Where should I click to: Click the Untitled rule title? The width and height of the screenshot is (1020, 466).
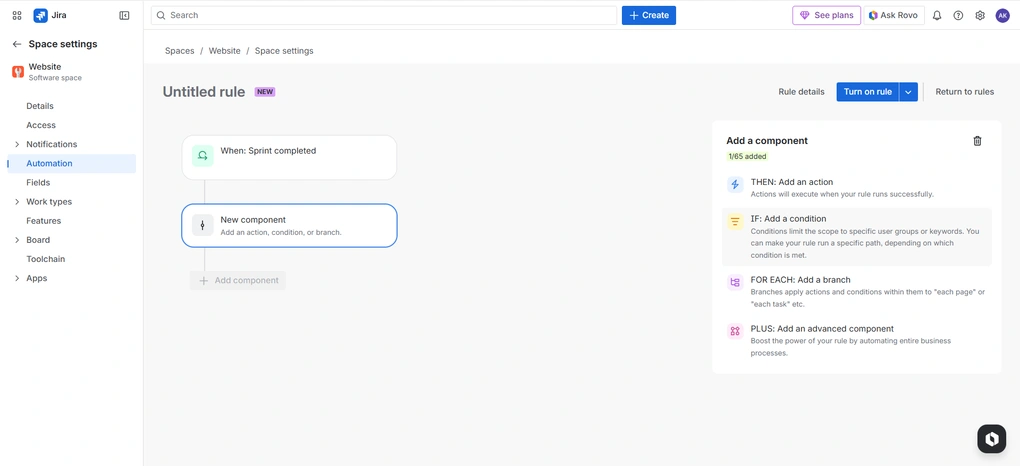coord(204,92)
